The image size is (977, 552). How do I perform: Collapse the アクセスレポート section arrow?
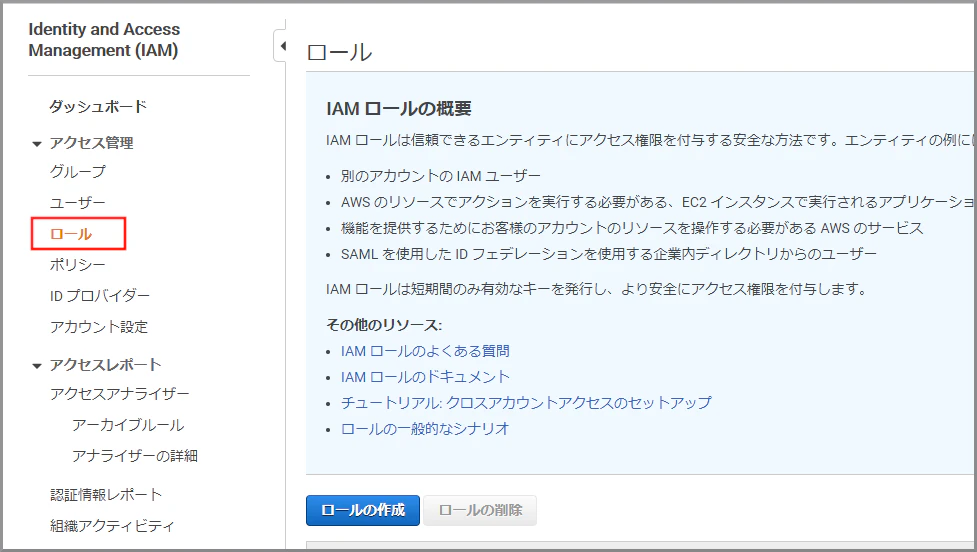click(x=37, y=366)
